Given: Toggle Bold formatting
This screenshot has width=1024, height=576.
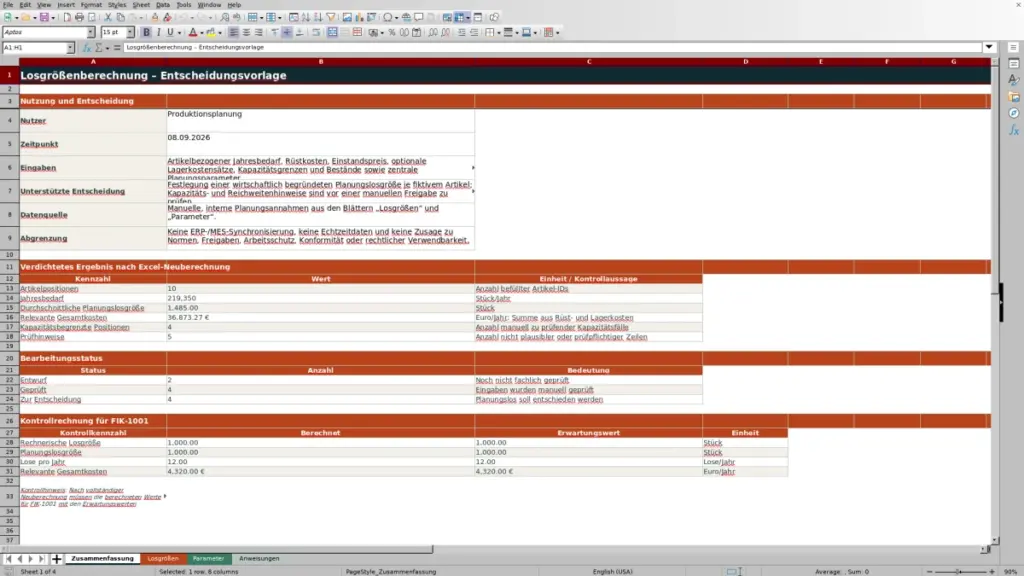Looking at the screenshot, I should pos(146,33).
